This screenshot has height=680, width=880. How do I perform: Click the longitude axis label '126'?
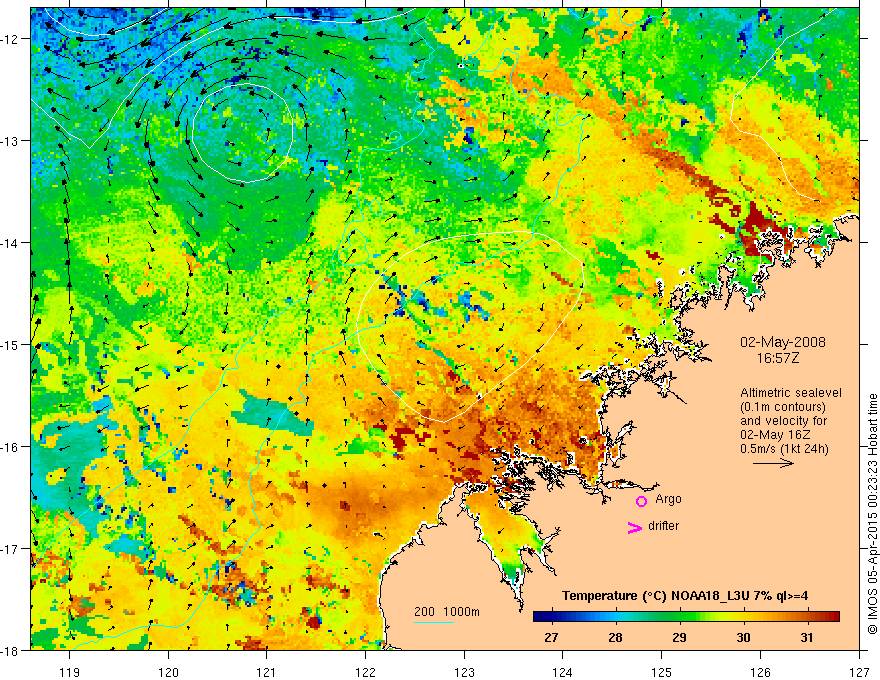point(760,672)
